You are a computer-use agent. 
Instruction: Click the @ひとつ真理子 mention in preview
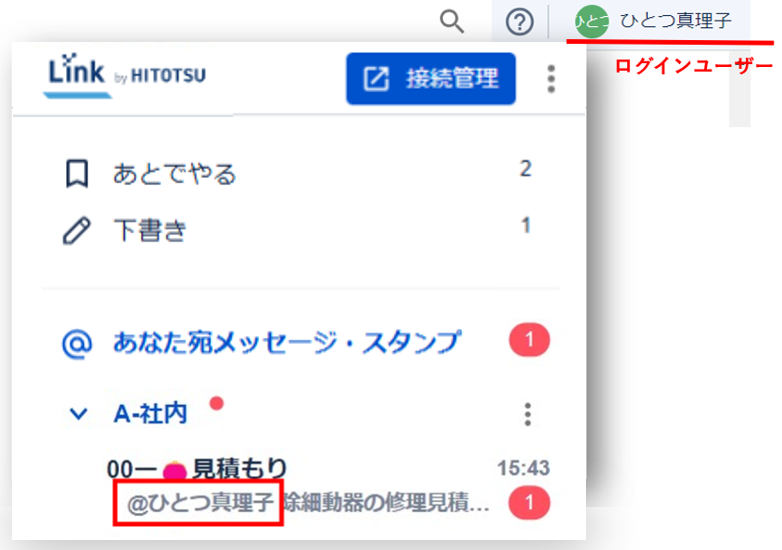click(x=198, y=503)
